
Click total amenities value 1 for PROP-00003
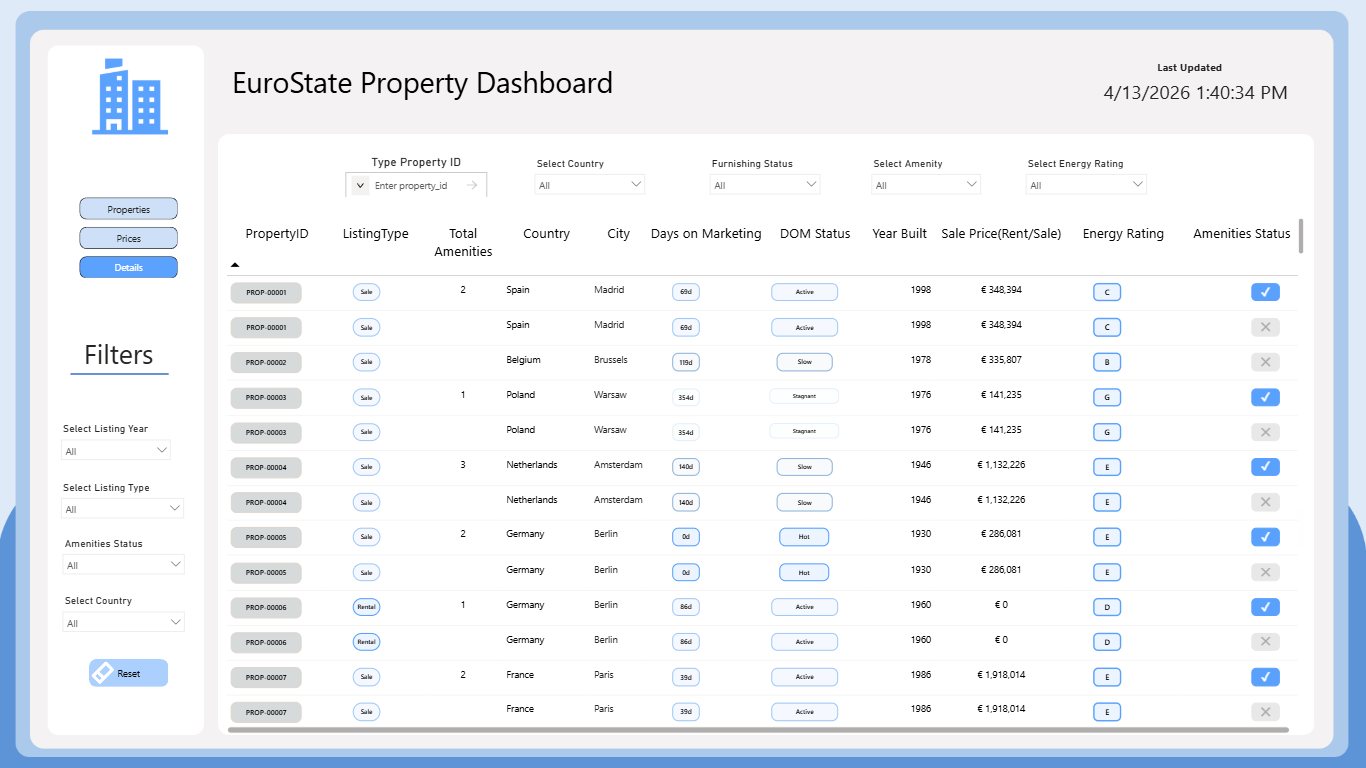coord(463,395)
